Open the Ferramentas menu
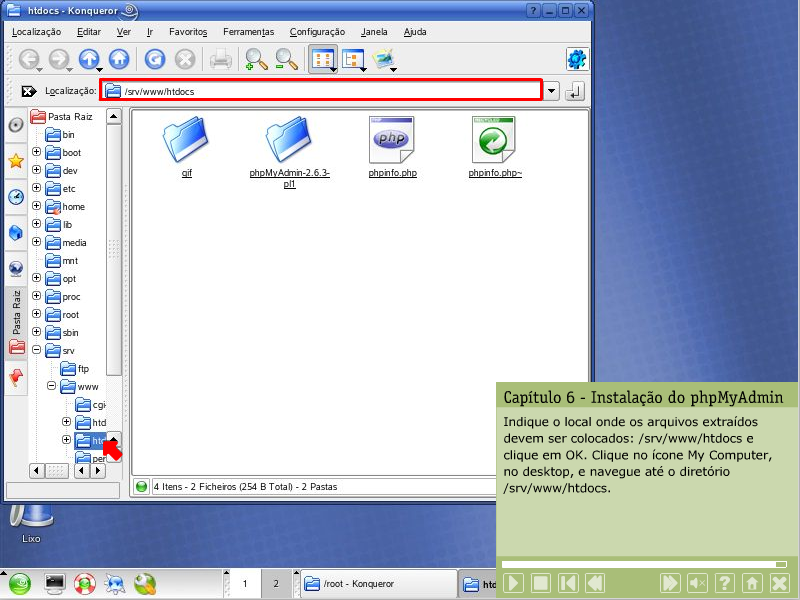This screenshot has width=800, height=600. click(248, 32)
